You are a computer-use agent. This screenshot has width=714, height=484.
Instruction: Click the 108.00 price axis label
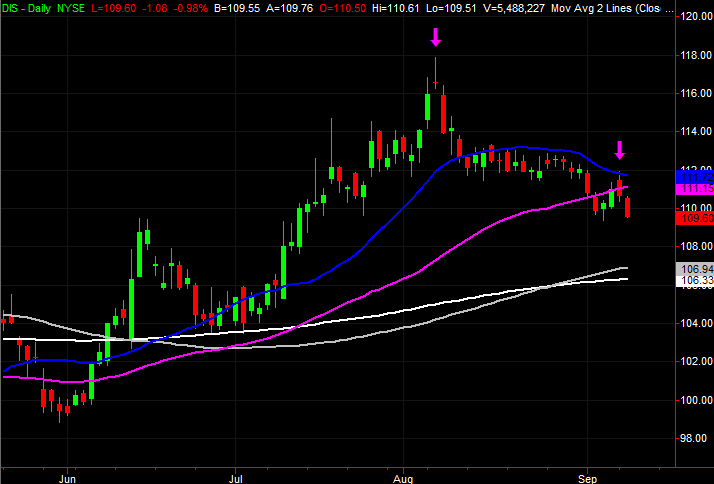(697, 246)
